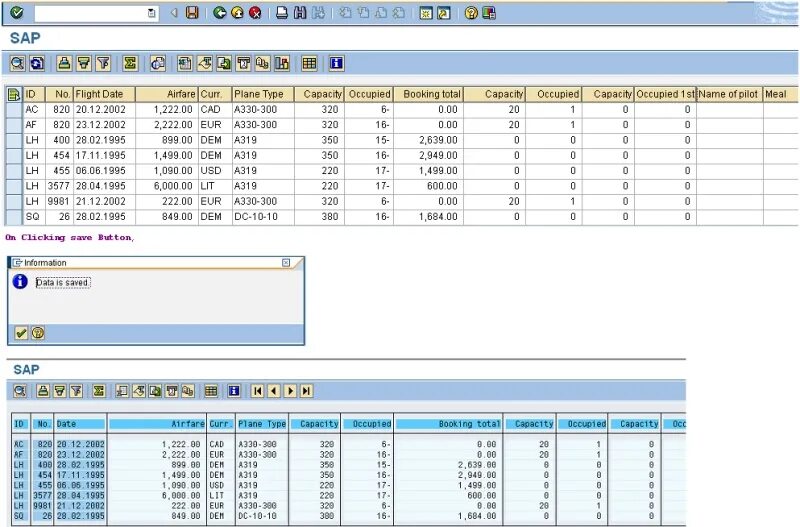
Task: Click the red Cancel icon in the top toolbar
Action: point(255,13)
